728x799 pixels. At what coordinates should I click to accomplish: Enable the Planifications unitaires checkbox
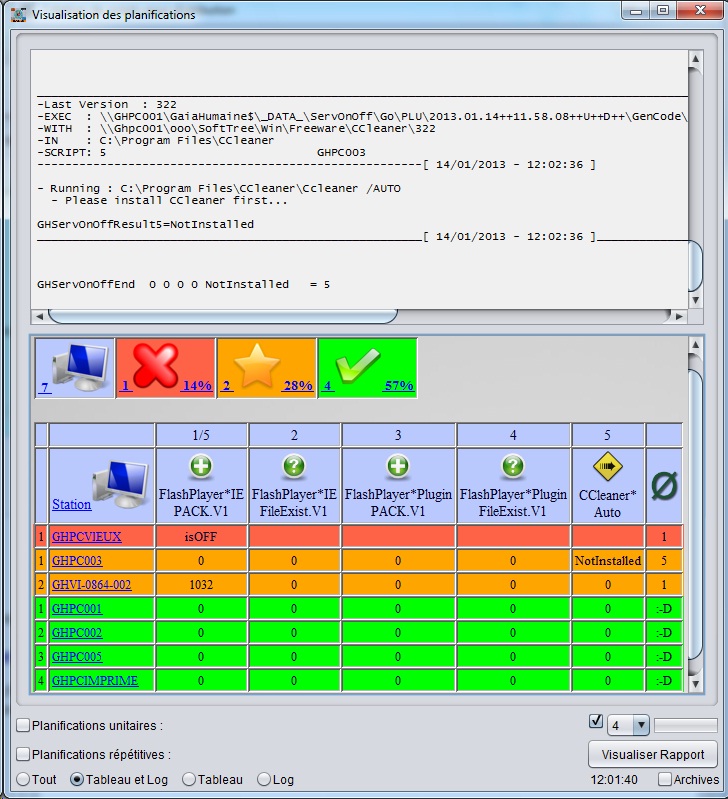point(23,725)
